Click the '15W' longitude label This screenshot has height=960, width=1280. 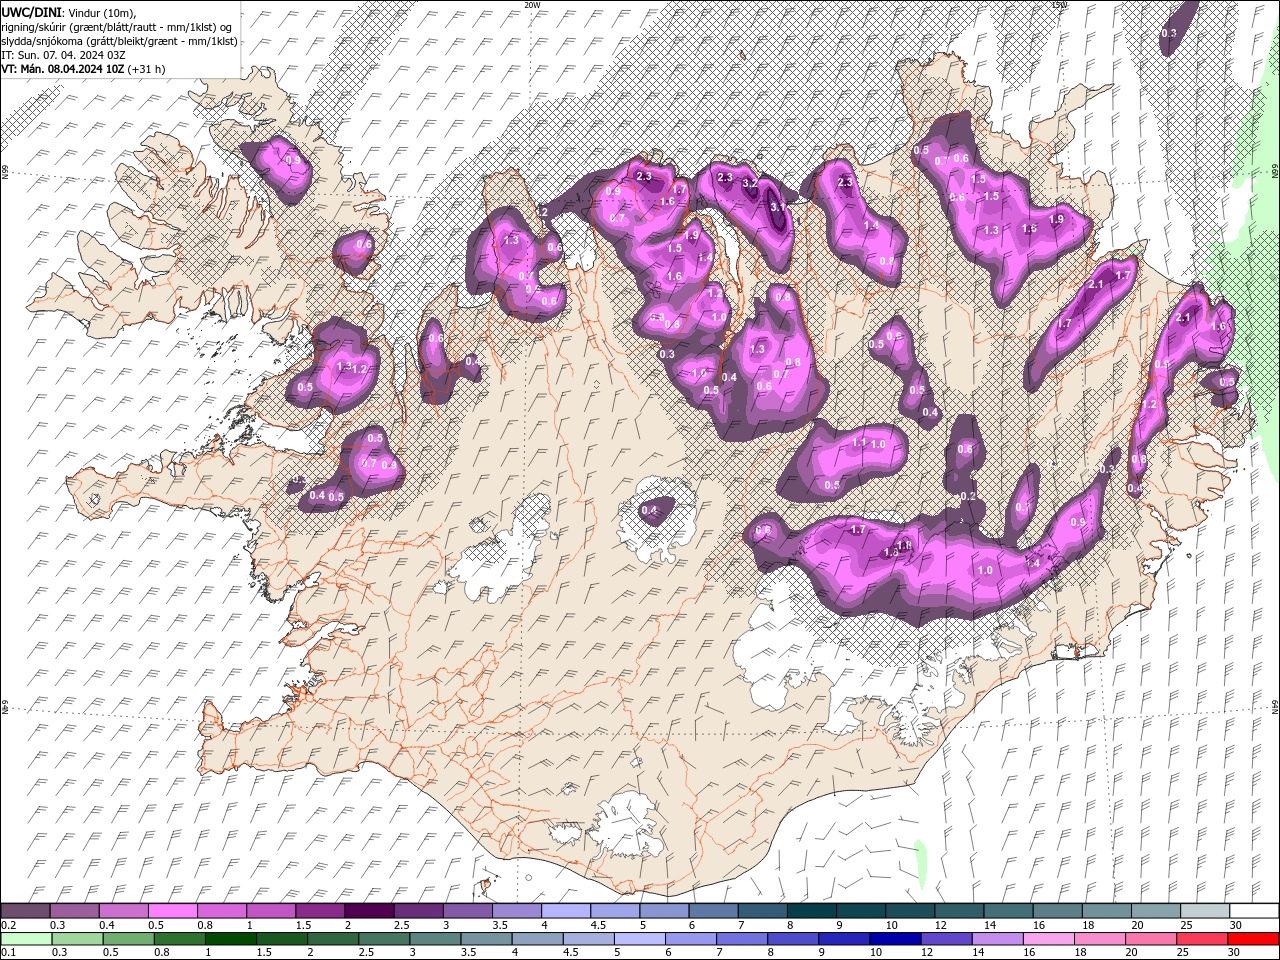(1059, 5)
